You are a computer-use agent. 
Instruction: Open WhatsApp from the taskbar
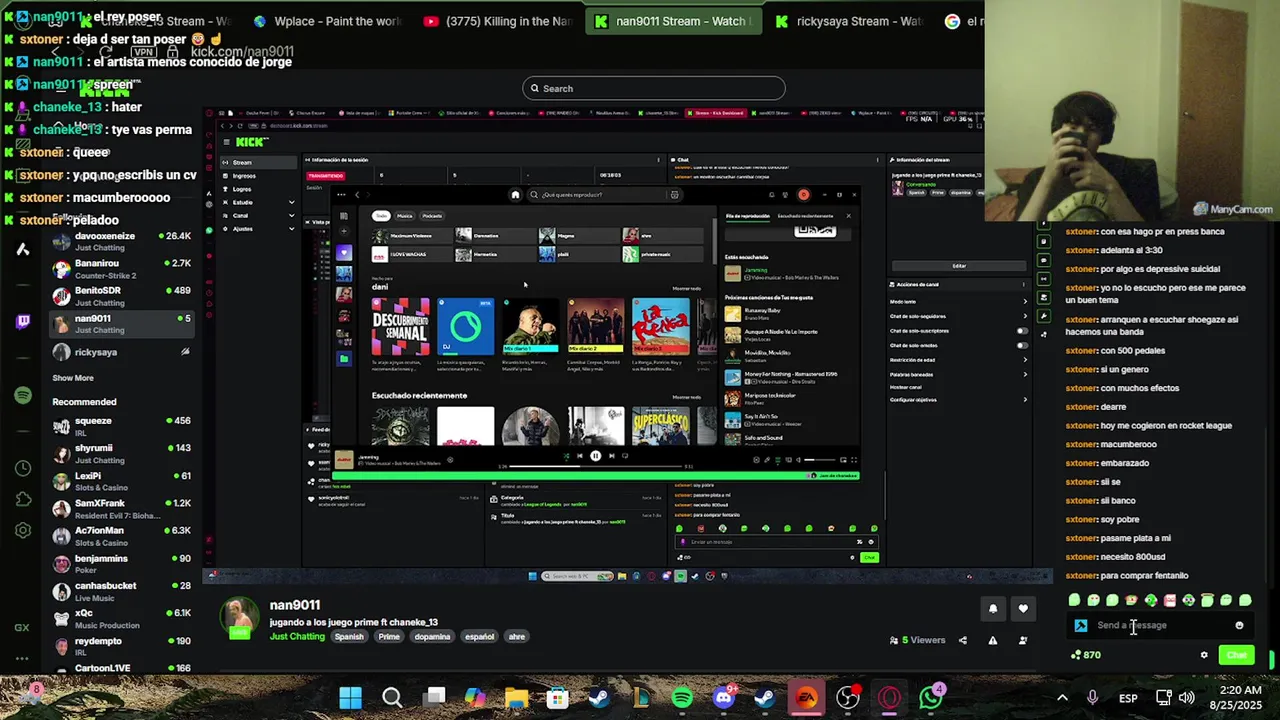931,697
